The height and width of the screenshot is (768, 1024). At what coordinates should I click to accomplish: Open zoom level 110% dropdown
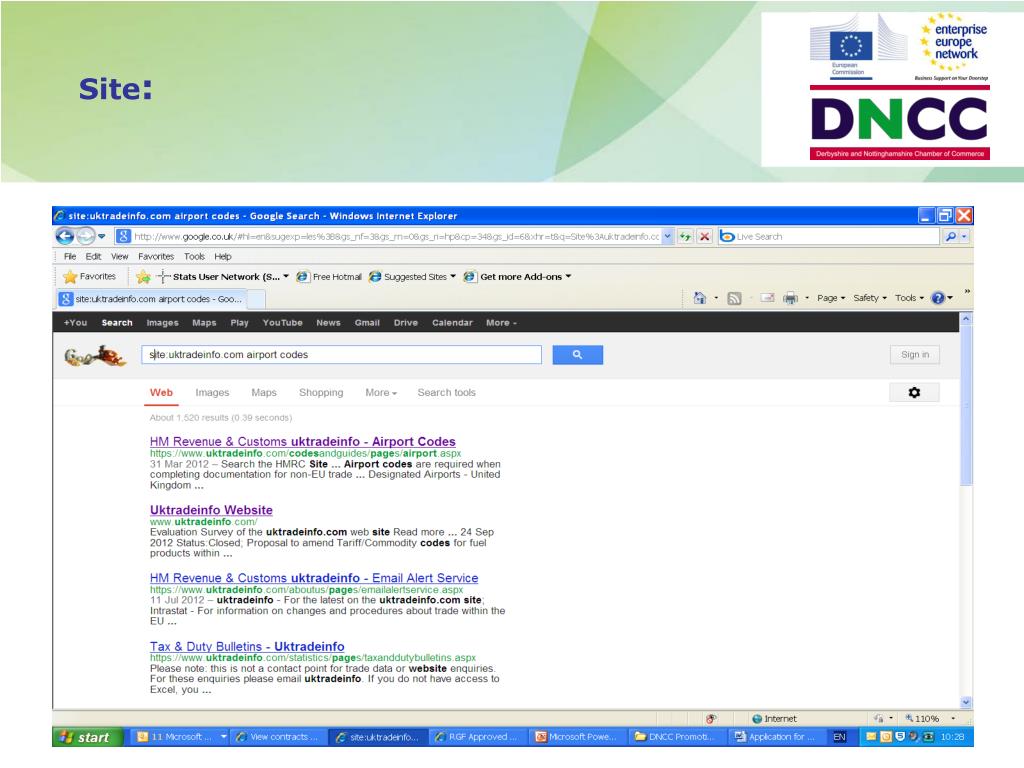[x=953, y=718]
